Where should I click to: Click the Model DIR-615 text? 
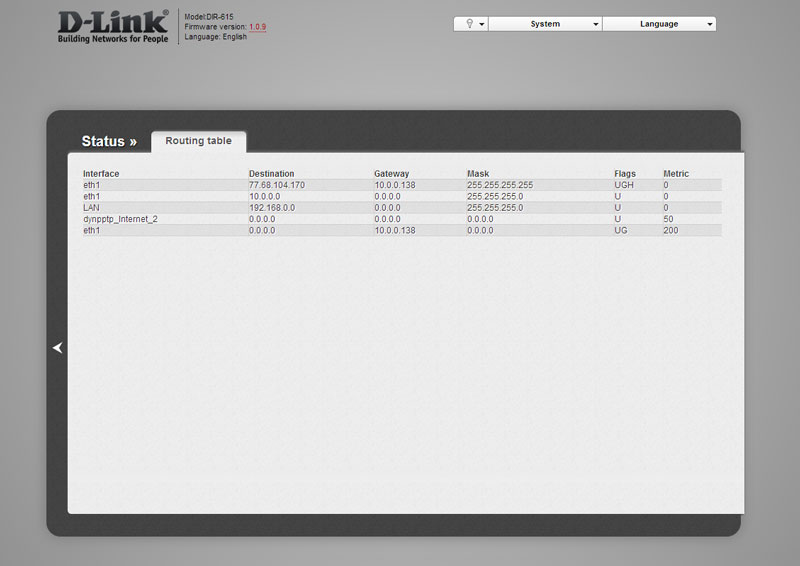click(209, 17)
